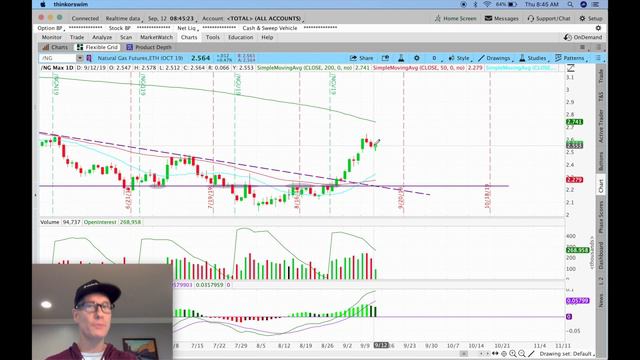The image size is (640, 360).
Task: Click the 2.279 moving average price bubble
Action: [x=574, y=180]
